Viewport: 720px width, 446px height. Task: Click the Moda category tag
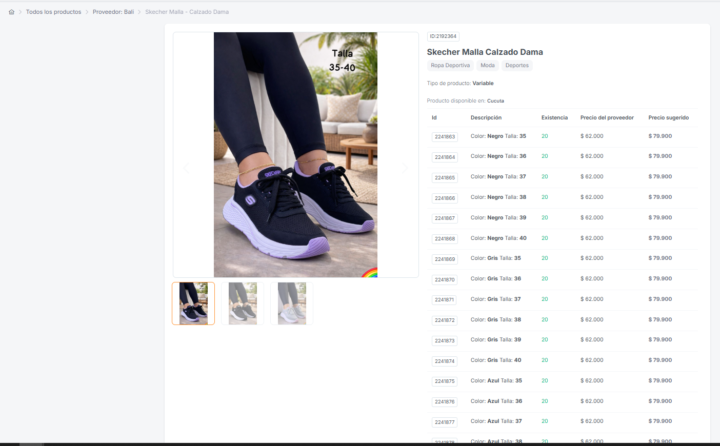(x=488, y=65)
